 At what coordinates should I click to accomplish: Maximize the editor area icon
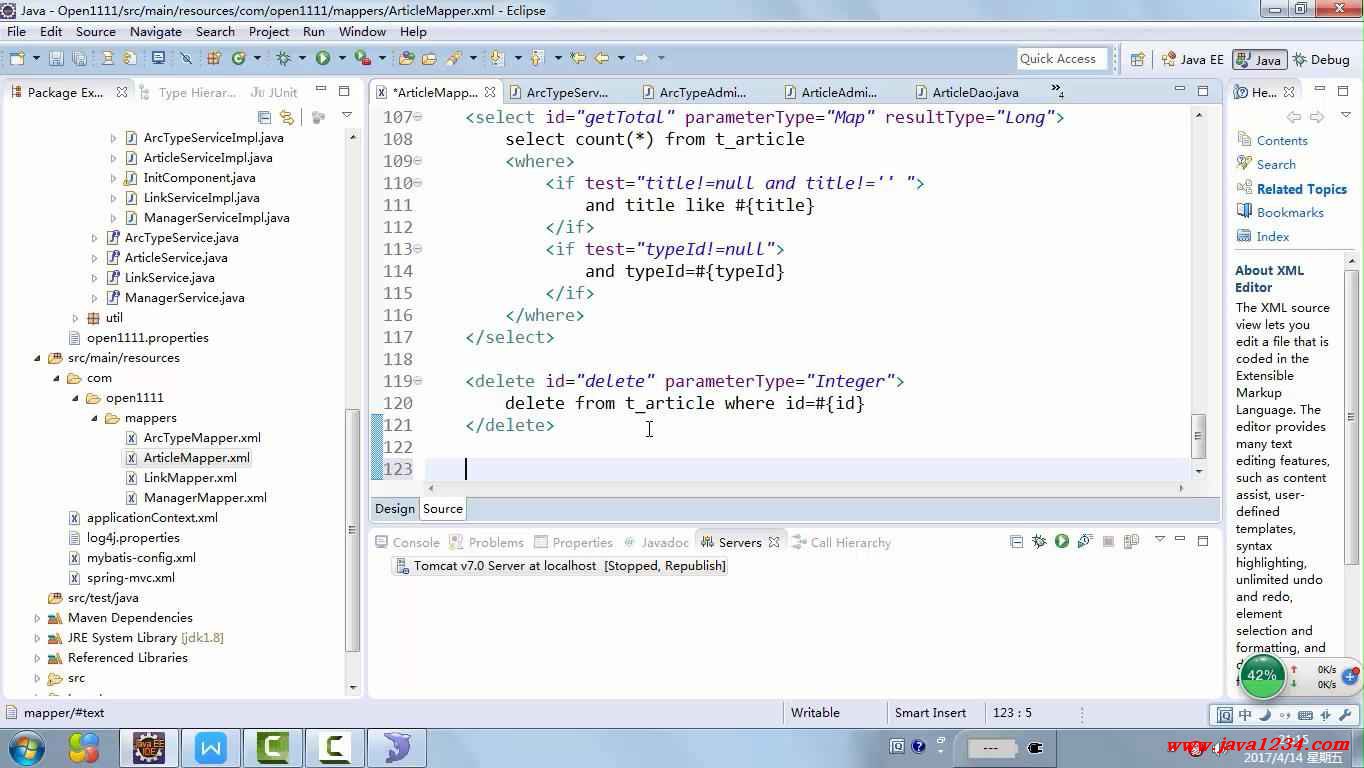pyautogui.click(x=1203, y=91)
